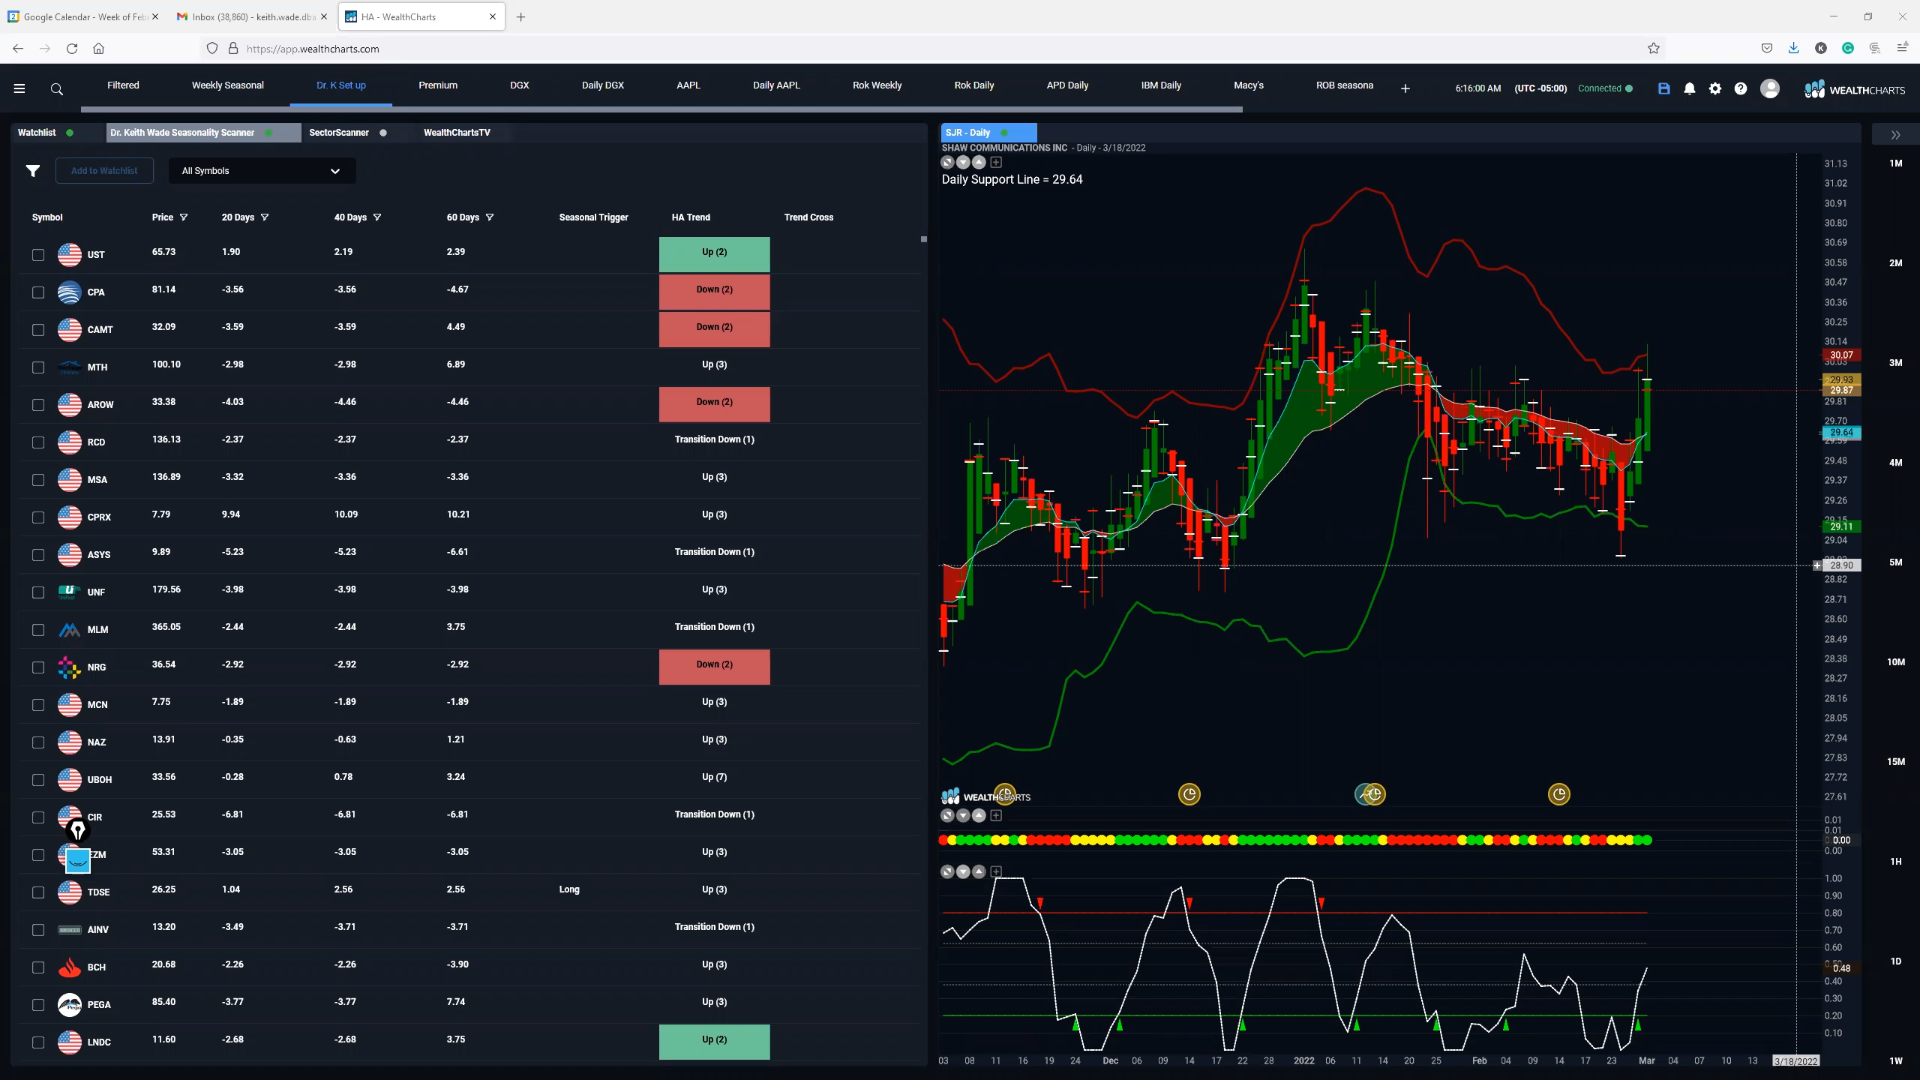The height and width of the screenshot is (1080, 1920).
Task: Click green Up (2) cell for UST
Action: pyautogui.click(x=714, y=253)
